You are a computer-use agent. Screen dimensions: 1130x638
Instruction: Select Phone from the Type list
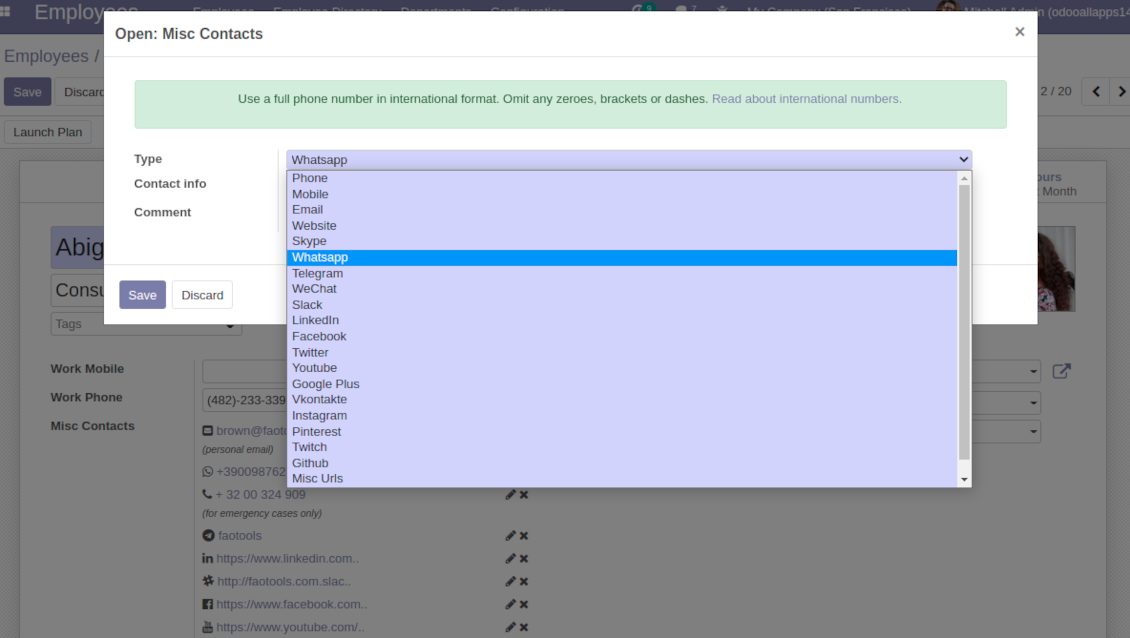tap(622, 178)
